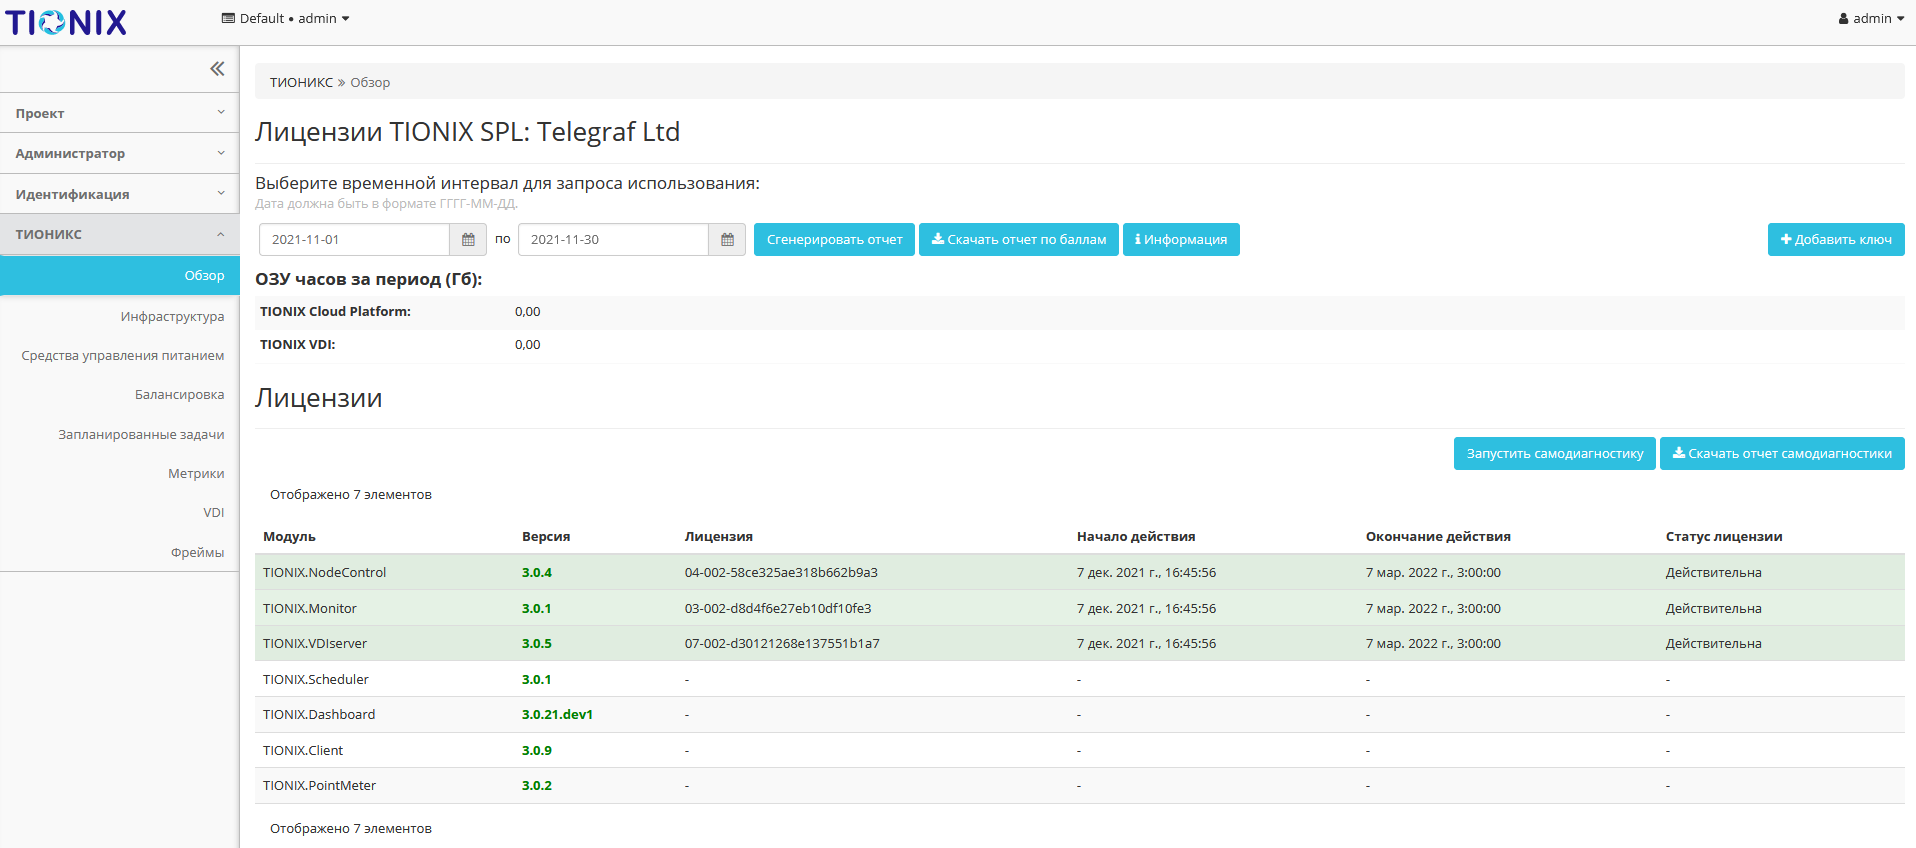
Task: Expand the Проект section
Action: click(120, 113)
